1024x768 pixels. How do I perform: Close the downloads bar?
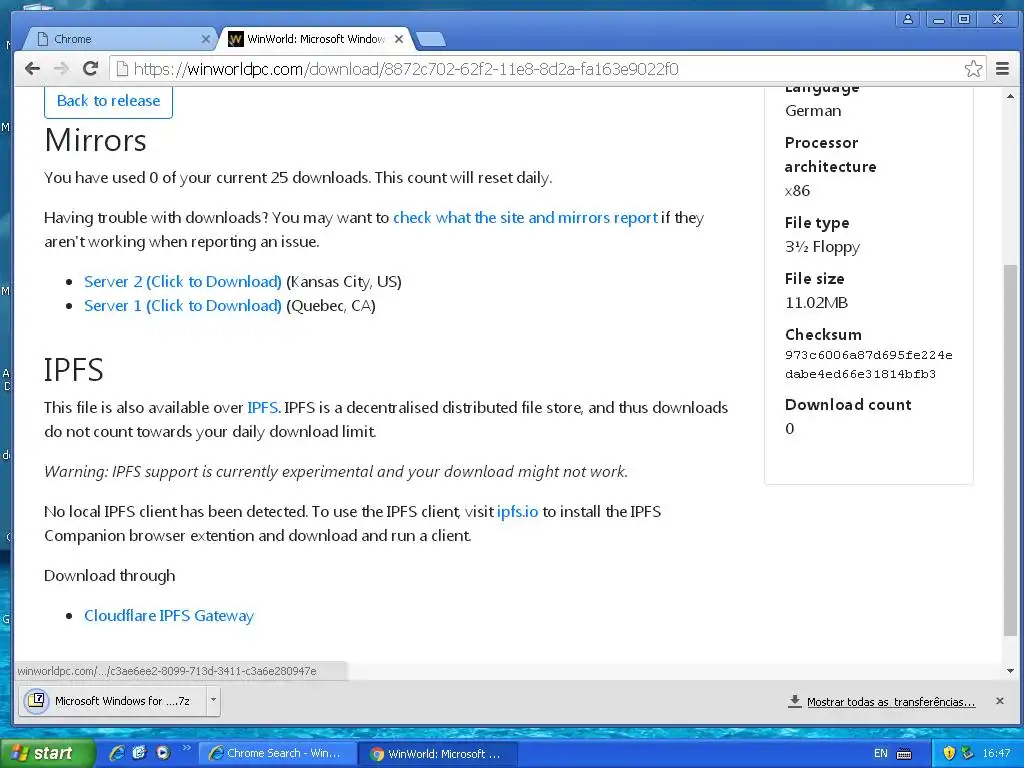pos(1000,701)
